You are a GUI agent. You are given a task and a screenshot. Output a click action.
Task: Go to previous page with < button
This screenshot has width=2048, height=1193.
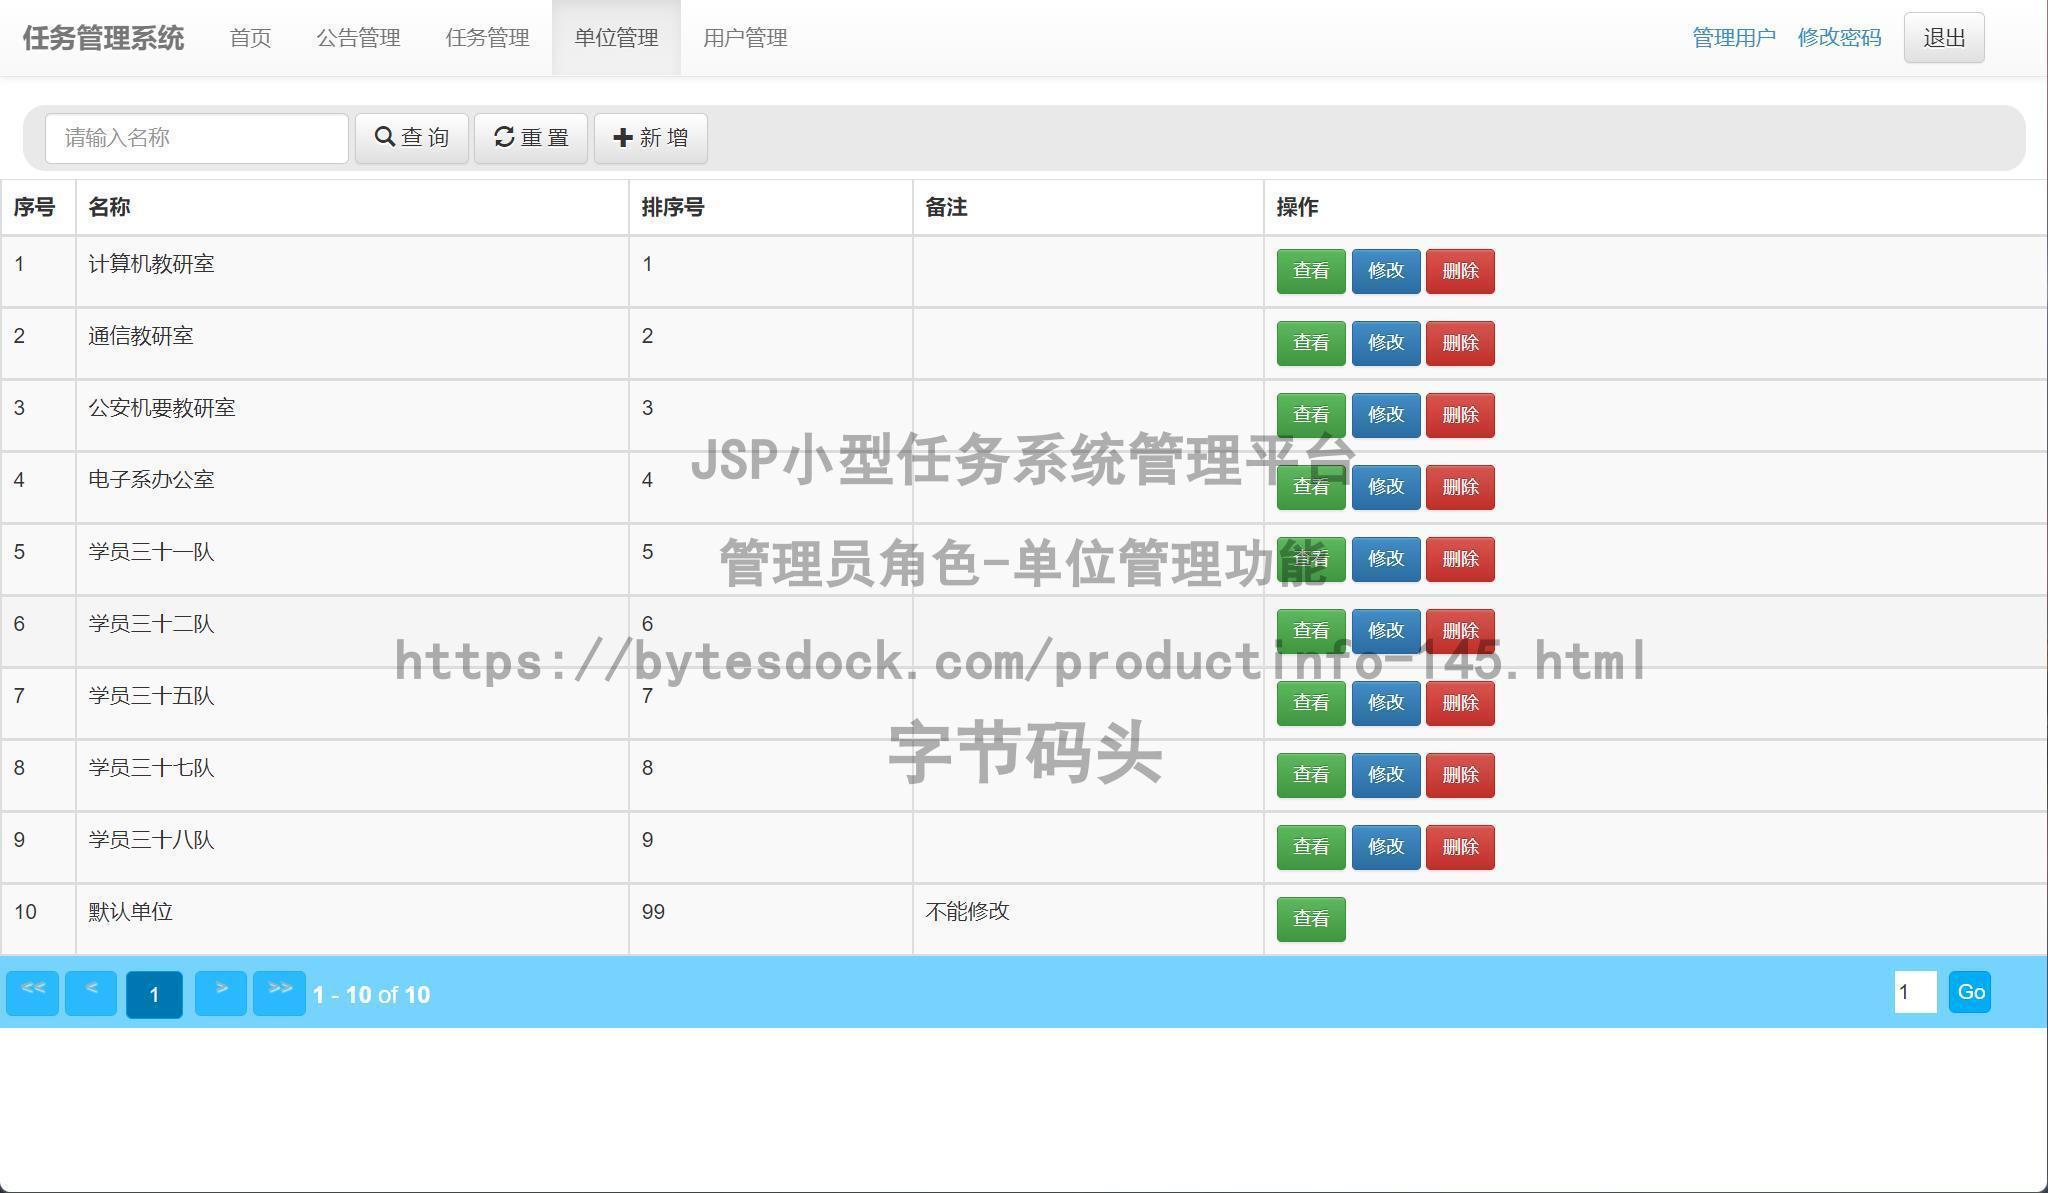(91, 993)
